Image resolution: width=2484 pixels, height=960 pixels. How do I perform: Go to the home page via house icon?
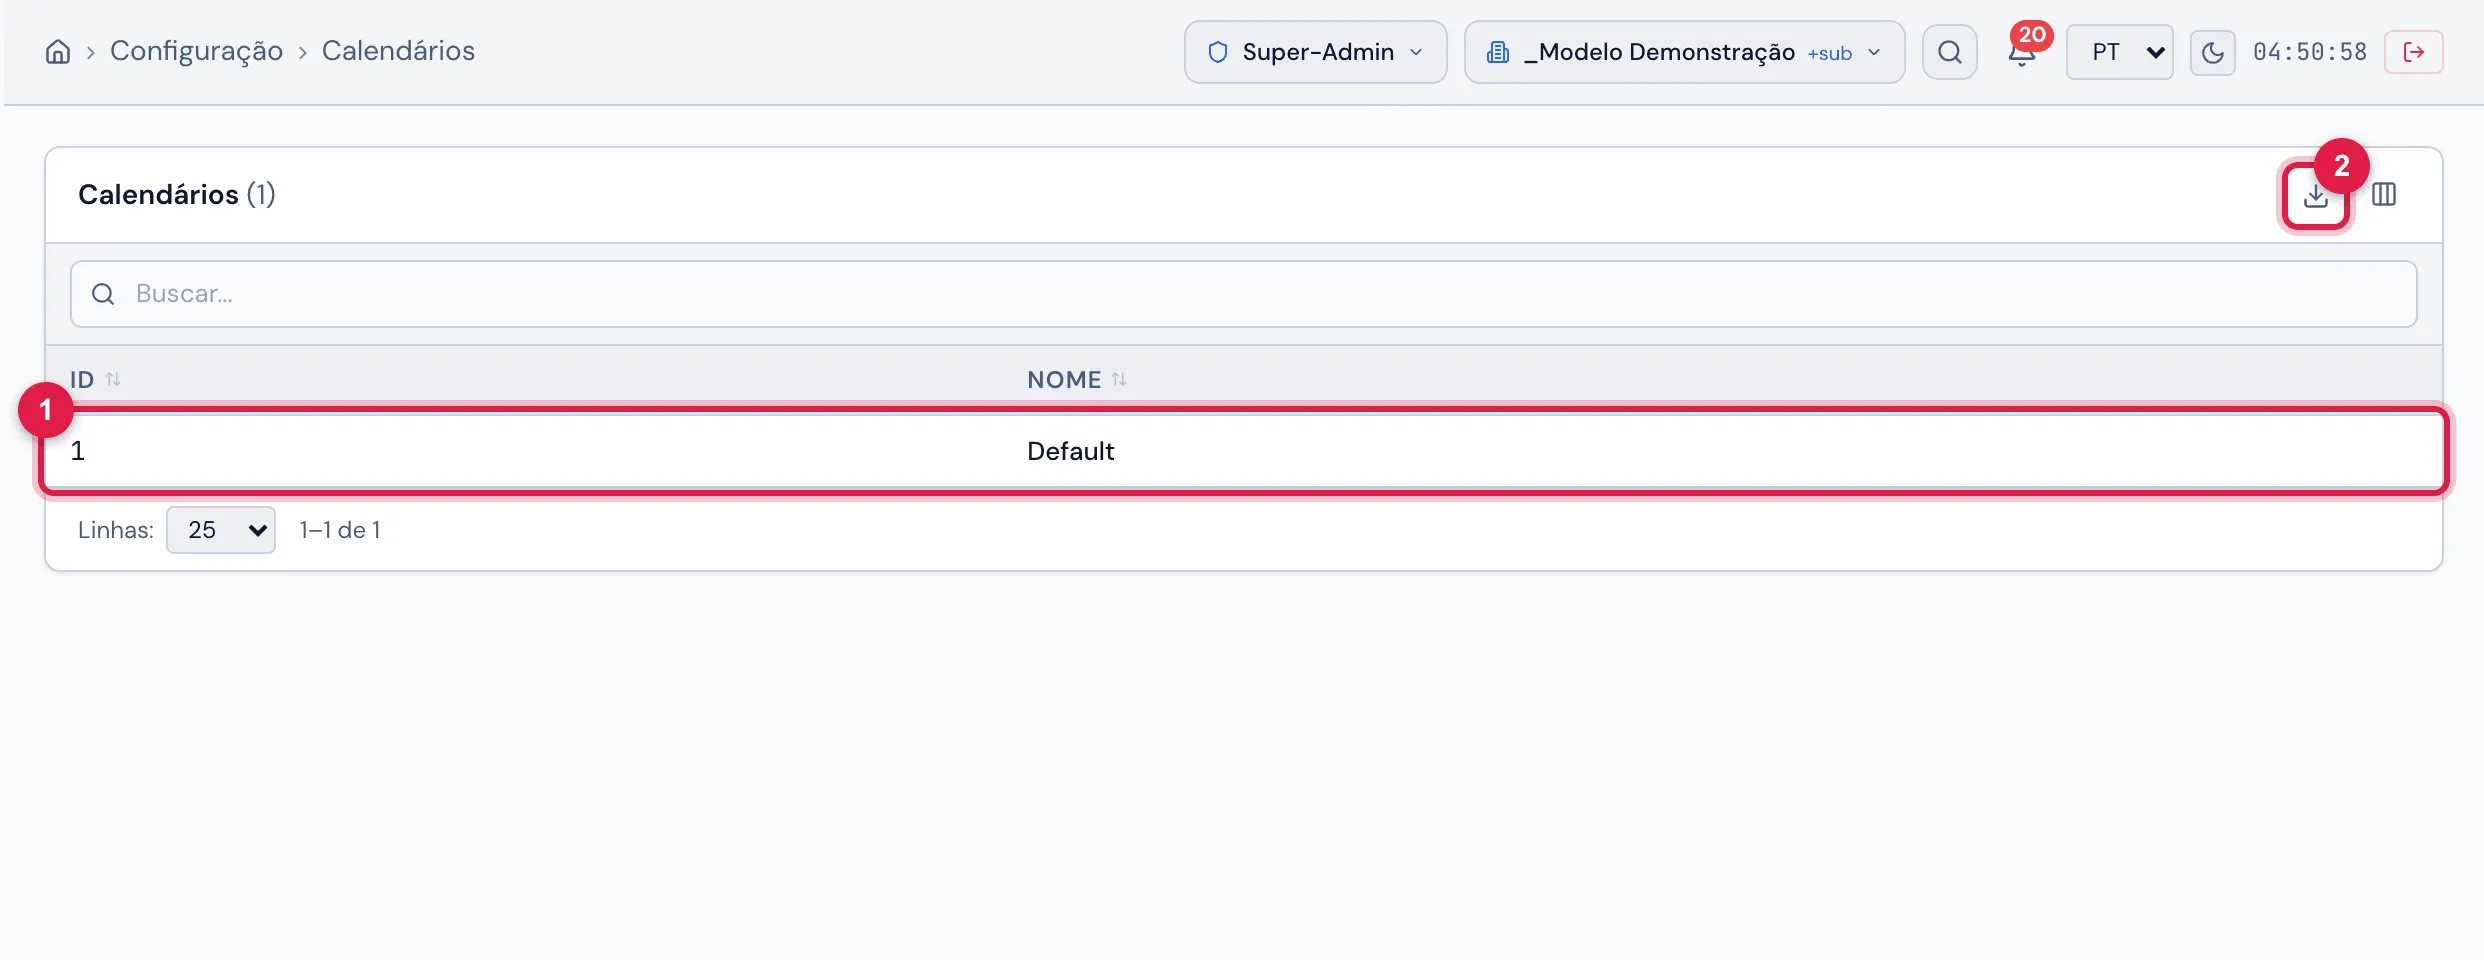(58, 52)
